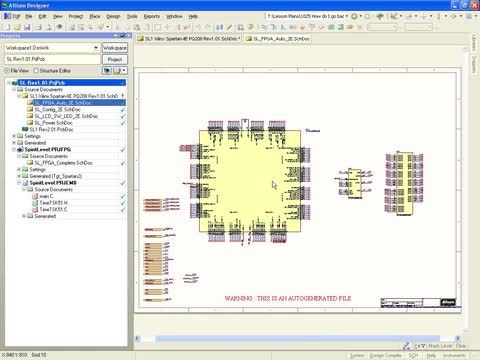Collapse the SpiritLevel.PRJEMB project node
480x360 pixels.
pos(19,183)
